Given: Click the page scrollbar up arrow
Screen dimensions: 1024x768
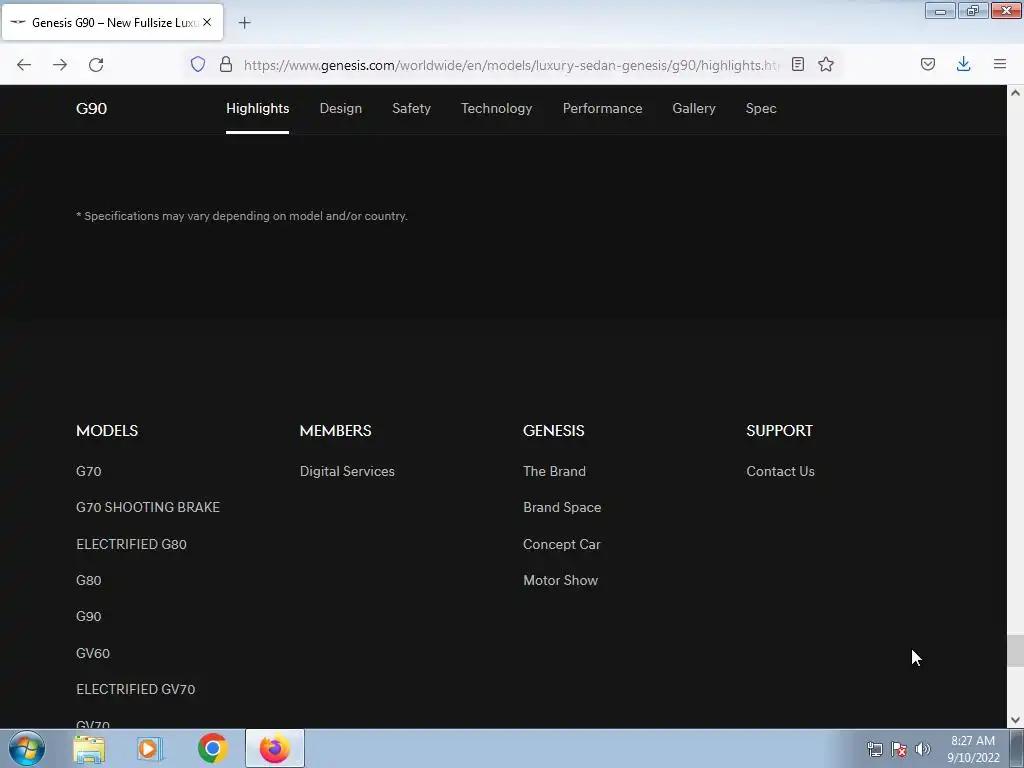Looking at the screenshot, I should pyautogui.click(x=1015, y=93).
